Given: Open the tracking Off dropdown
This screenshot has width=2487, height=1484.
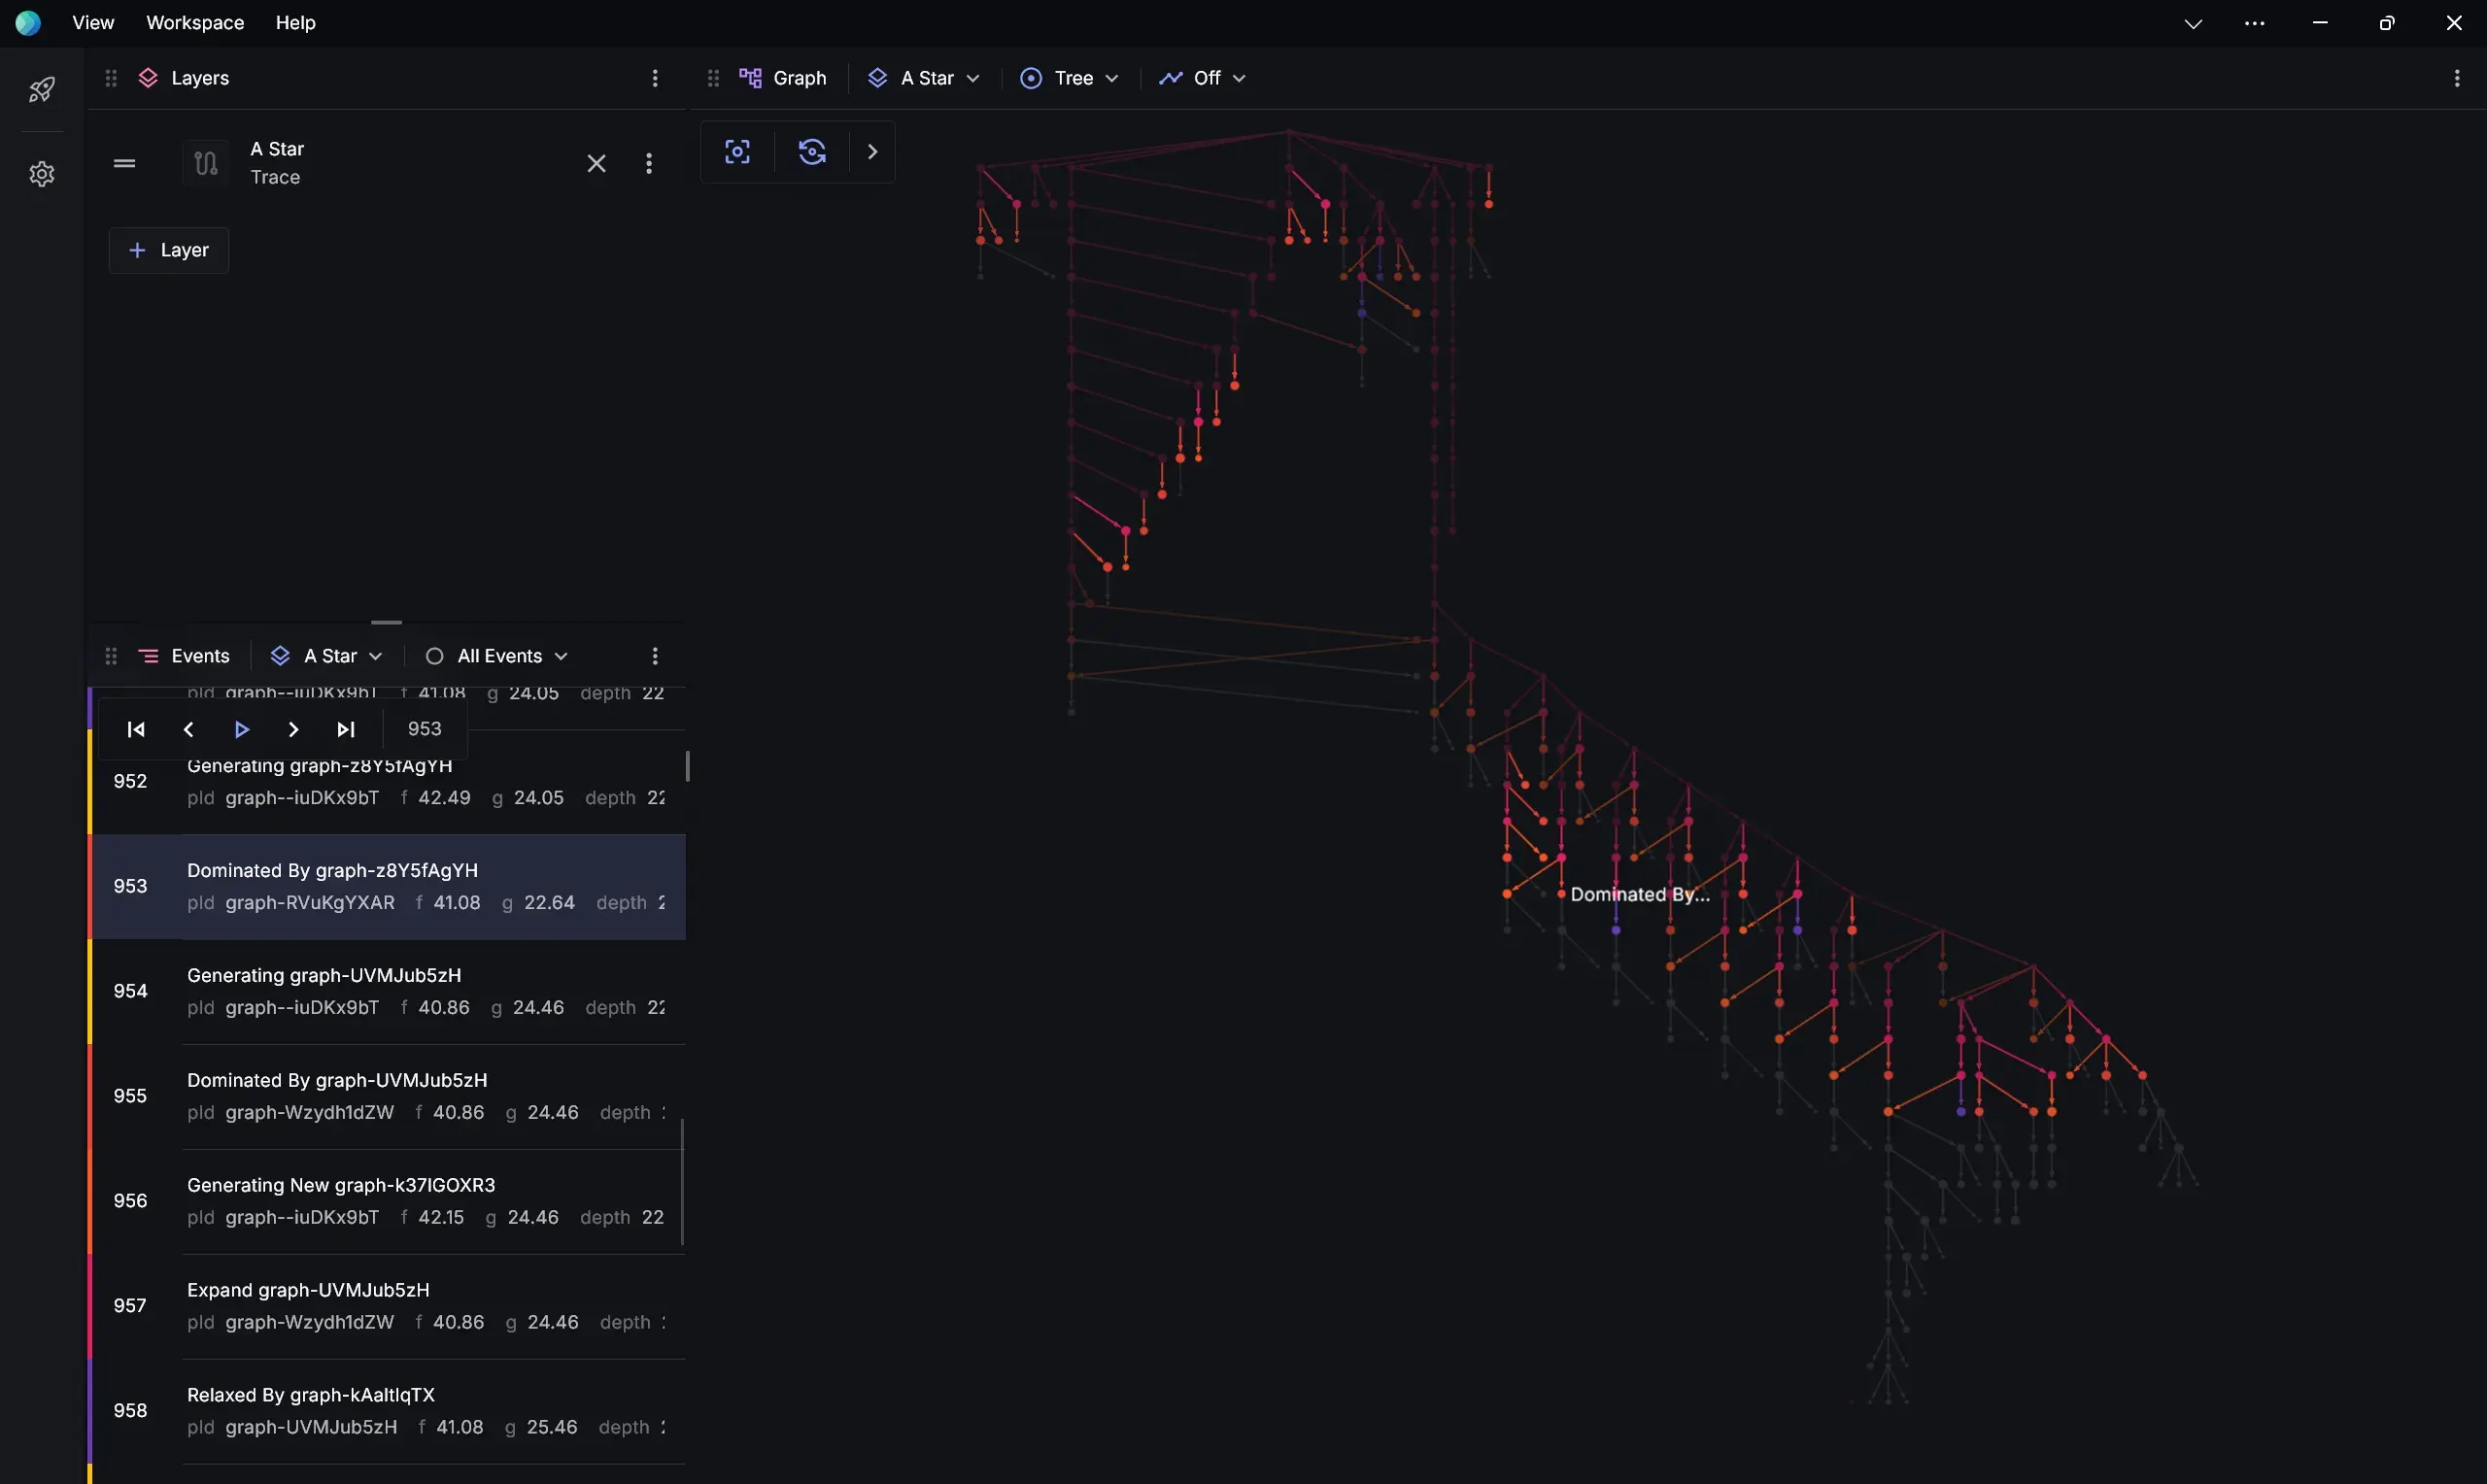Looking at the screenshot, I should [x=1202, y=78].
